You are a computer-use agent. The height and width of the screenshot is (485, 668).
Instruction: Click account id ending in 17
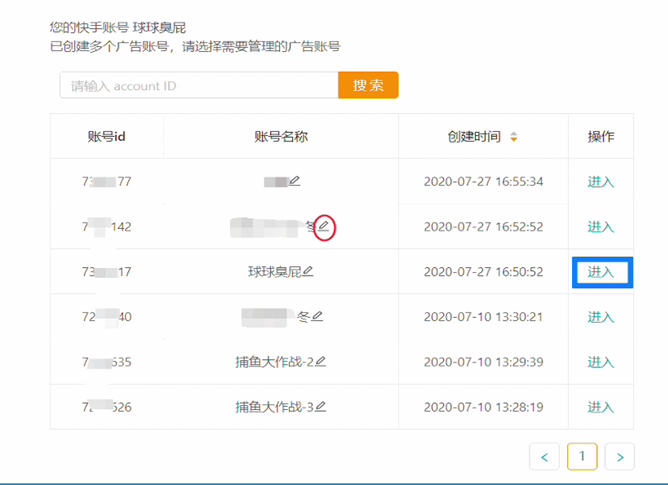[x=107, y=272]
